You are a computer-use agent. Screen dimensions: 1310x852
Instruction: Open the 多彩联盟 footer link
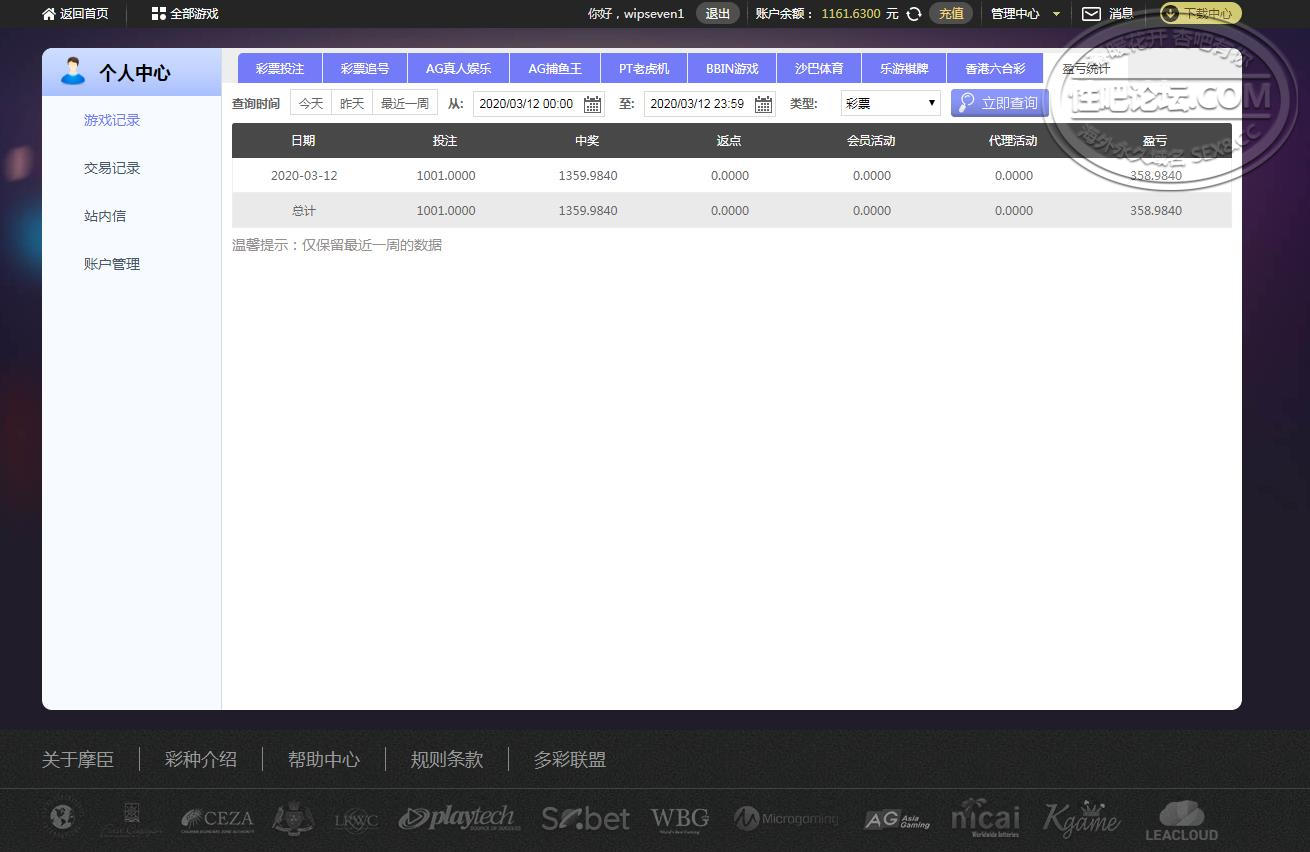coord(570,760)
